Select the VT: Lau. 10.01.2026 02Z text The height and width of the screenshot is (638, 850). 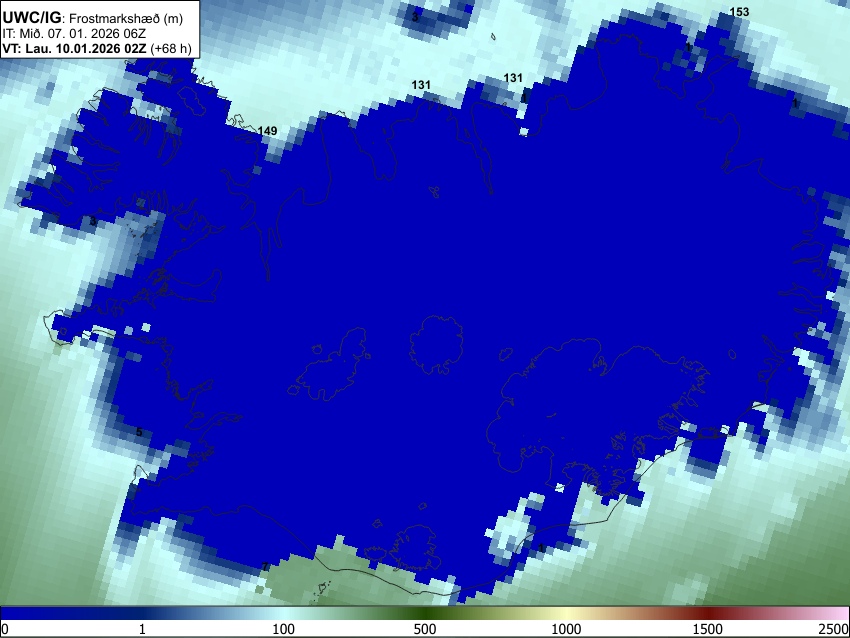click(74, 48)
